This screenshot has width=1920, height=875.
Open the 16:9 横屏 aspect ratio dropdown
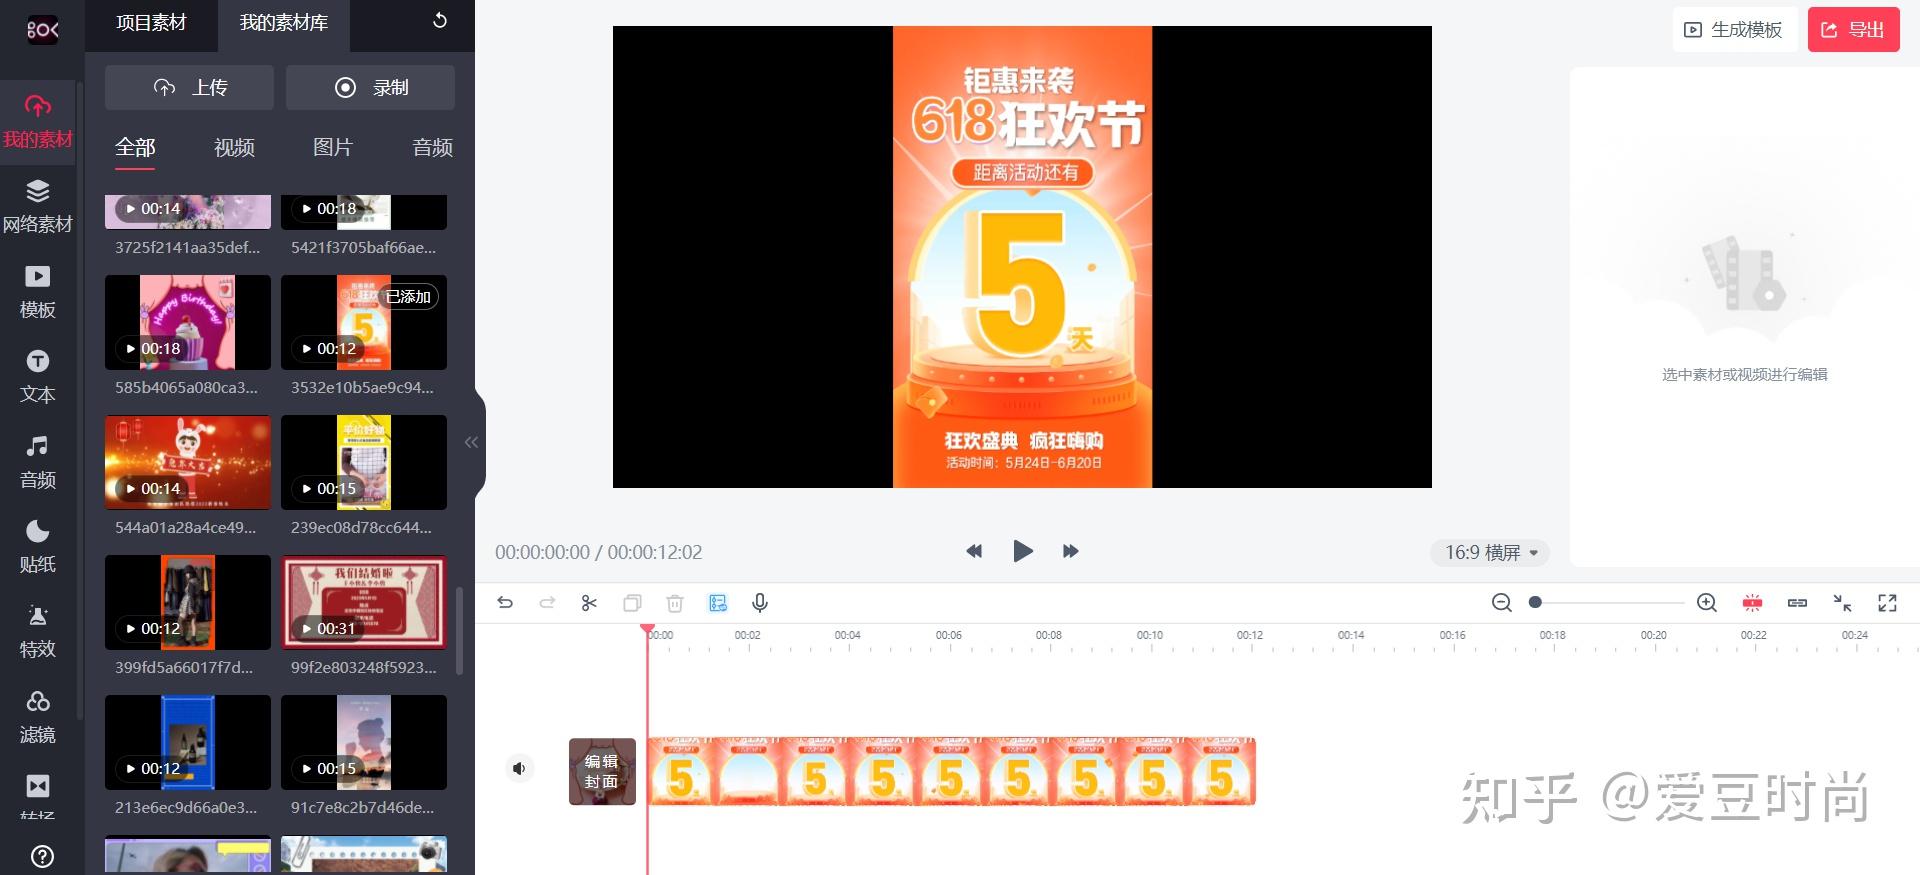pos(1490,552)
